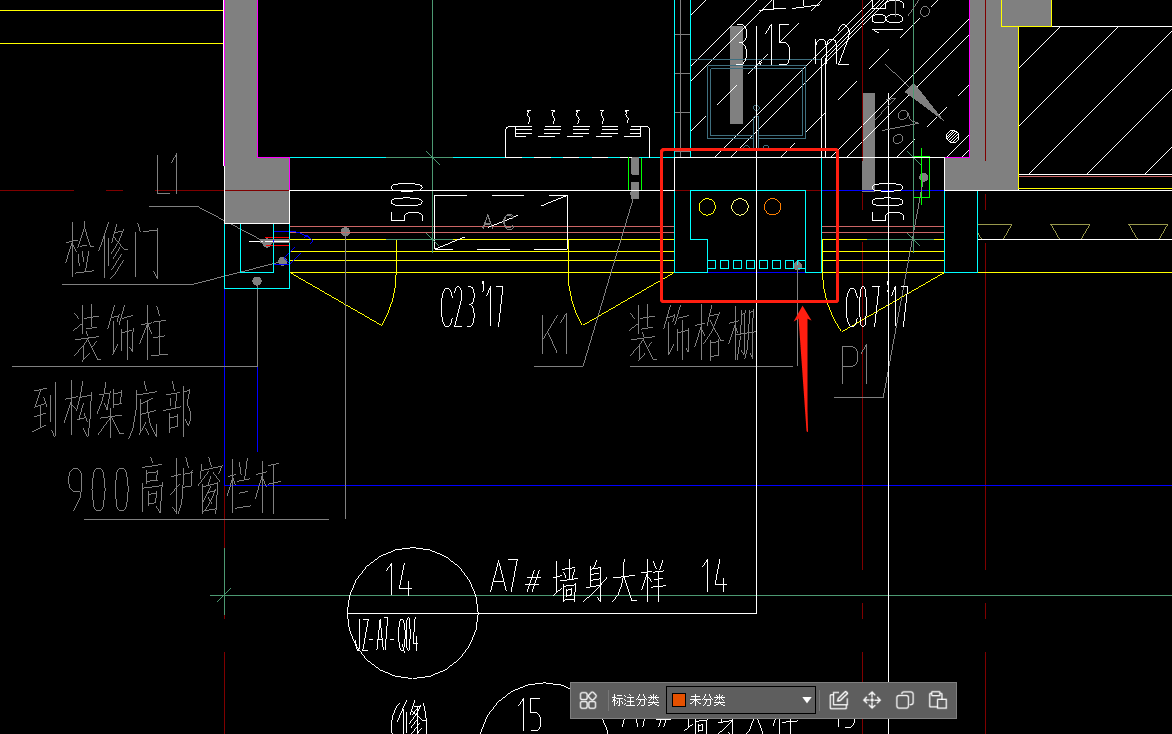Screen dimensions: 1172x734
Task: Click the orange 未分类 color swatch
Action: click(x=679, y=700)
